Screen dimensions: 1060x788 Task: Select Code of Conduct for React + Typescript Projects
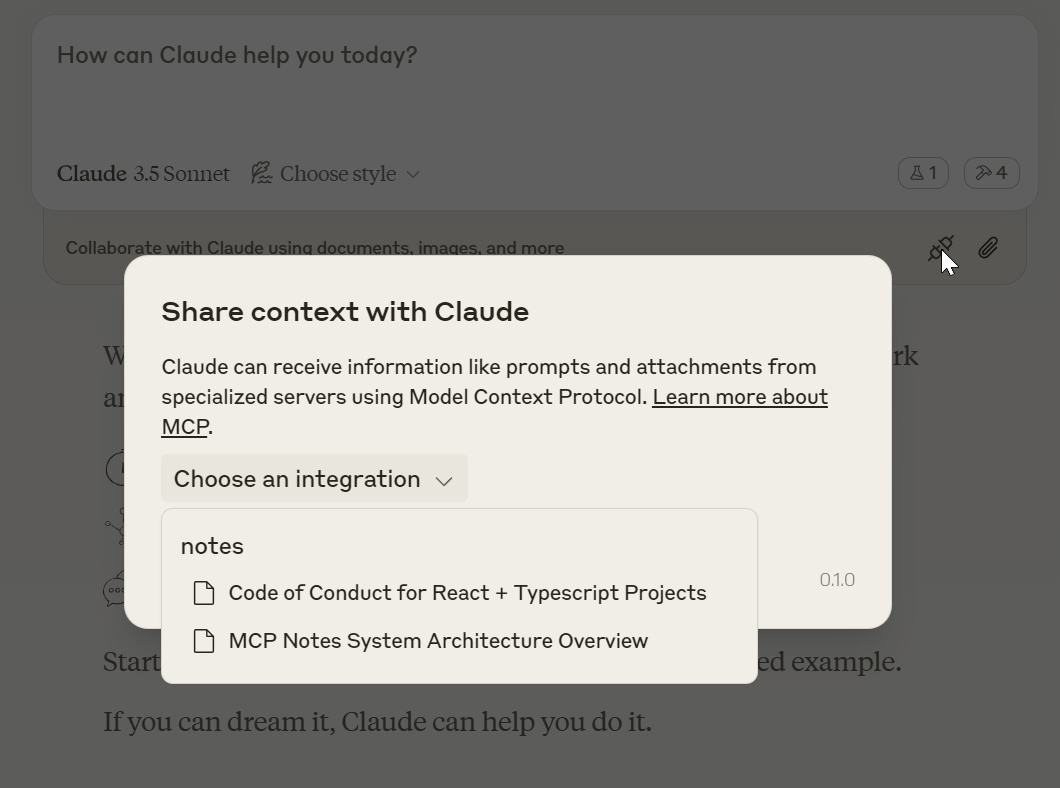pos(467,592)
